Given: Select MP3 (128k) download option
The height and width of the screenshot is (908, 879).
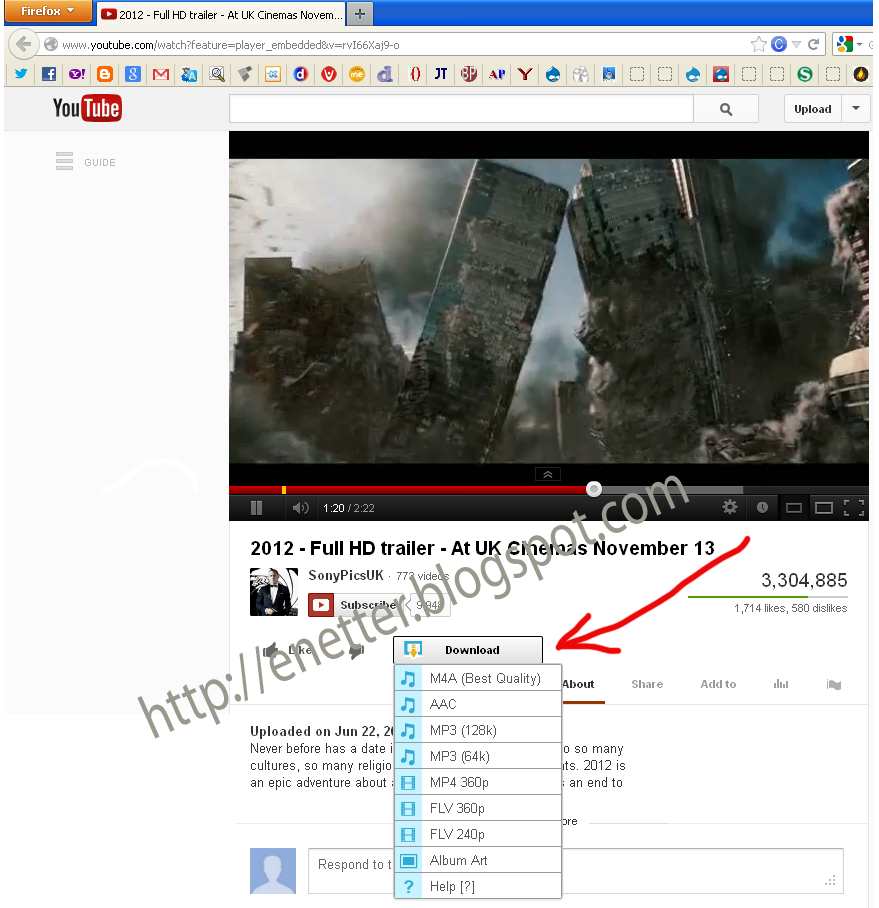Looking at the screenshot, I should tap(478, 730).
